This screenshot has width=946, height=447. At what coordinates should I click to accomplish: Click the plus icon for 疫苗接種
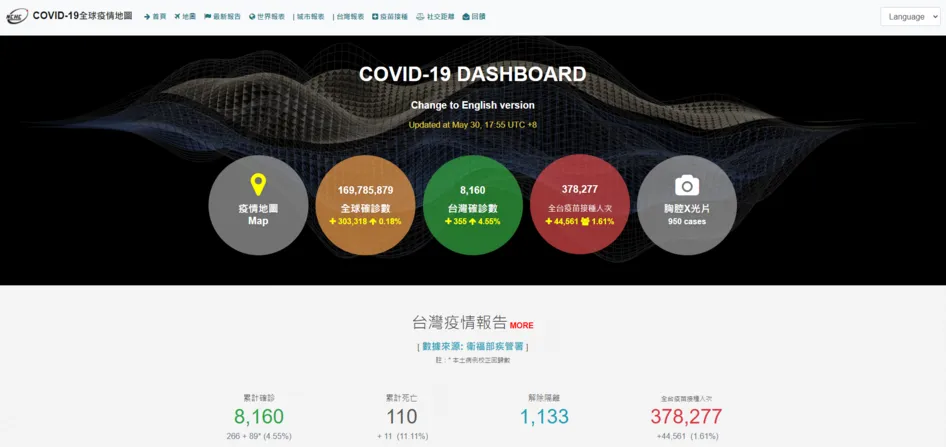click(x=374, y=17)
